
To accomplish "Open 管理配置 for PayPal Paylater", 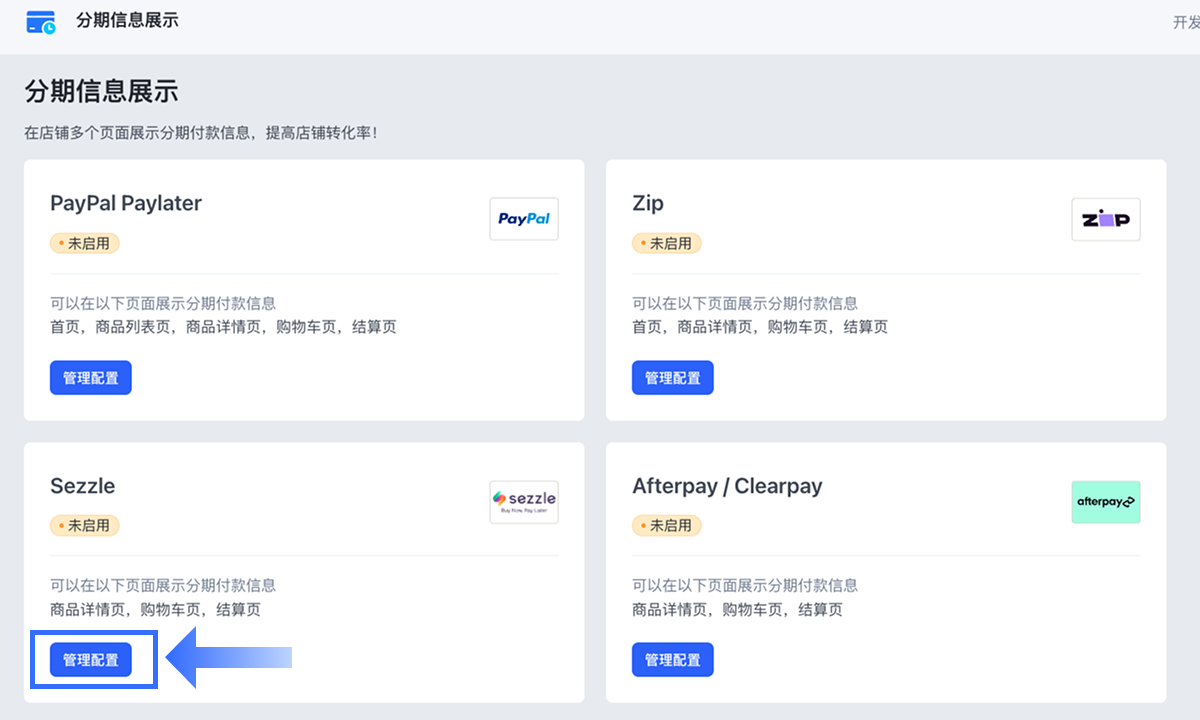I will click(91, 378).
